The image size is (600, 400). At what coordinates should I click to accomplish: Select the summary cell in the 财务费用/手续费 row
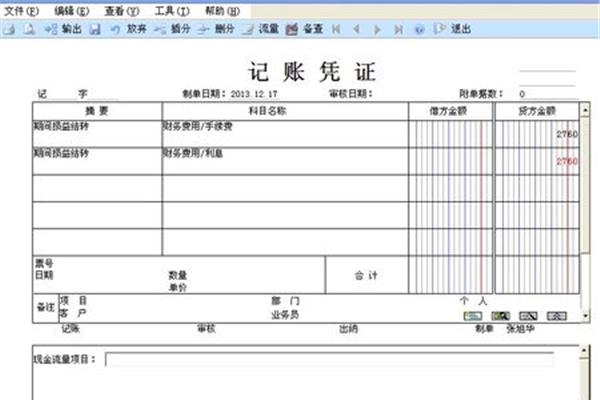coord(97,134)
